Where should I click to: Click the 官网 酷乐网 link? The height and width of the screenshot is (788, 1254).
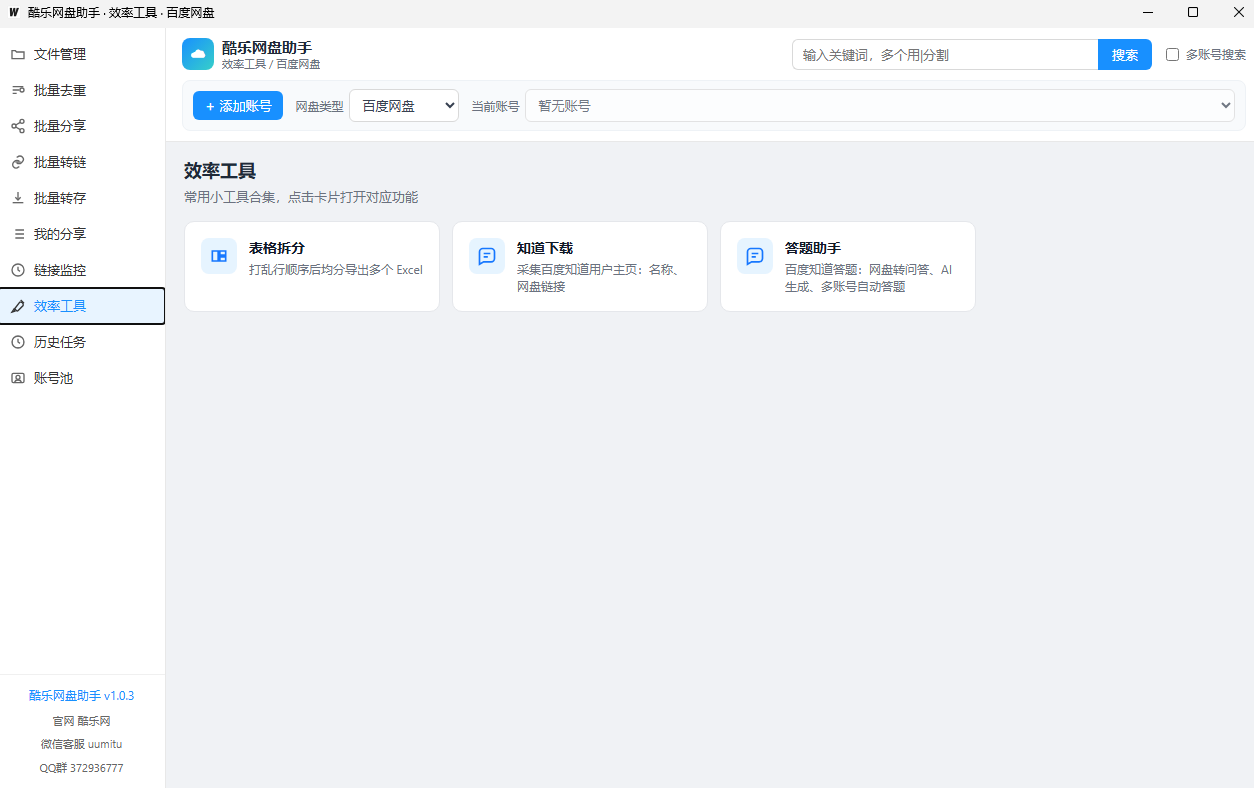pyautogui.click(x=82, y=721)
